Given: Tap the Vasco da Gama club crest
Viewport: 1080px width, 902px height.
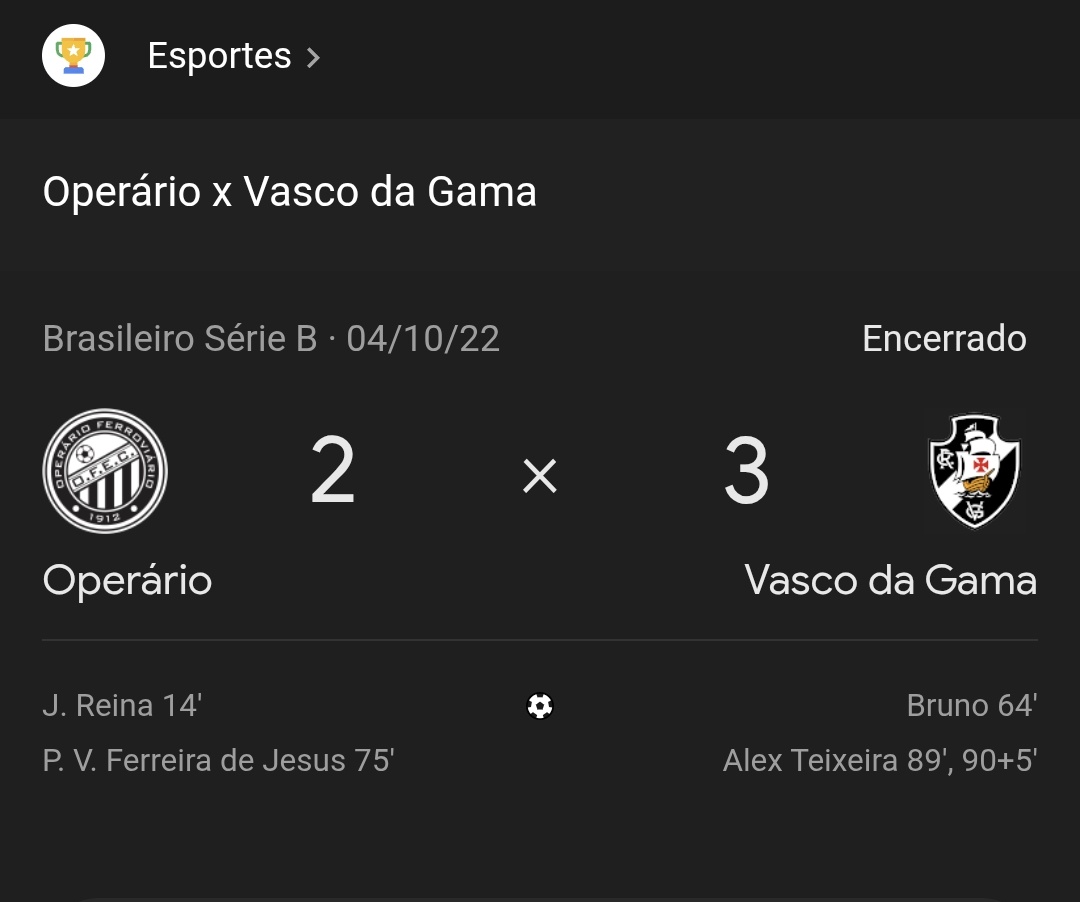Looking at the screenshot, I should [x=974, y=471].
